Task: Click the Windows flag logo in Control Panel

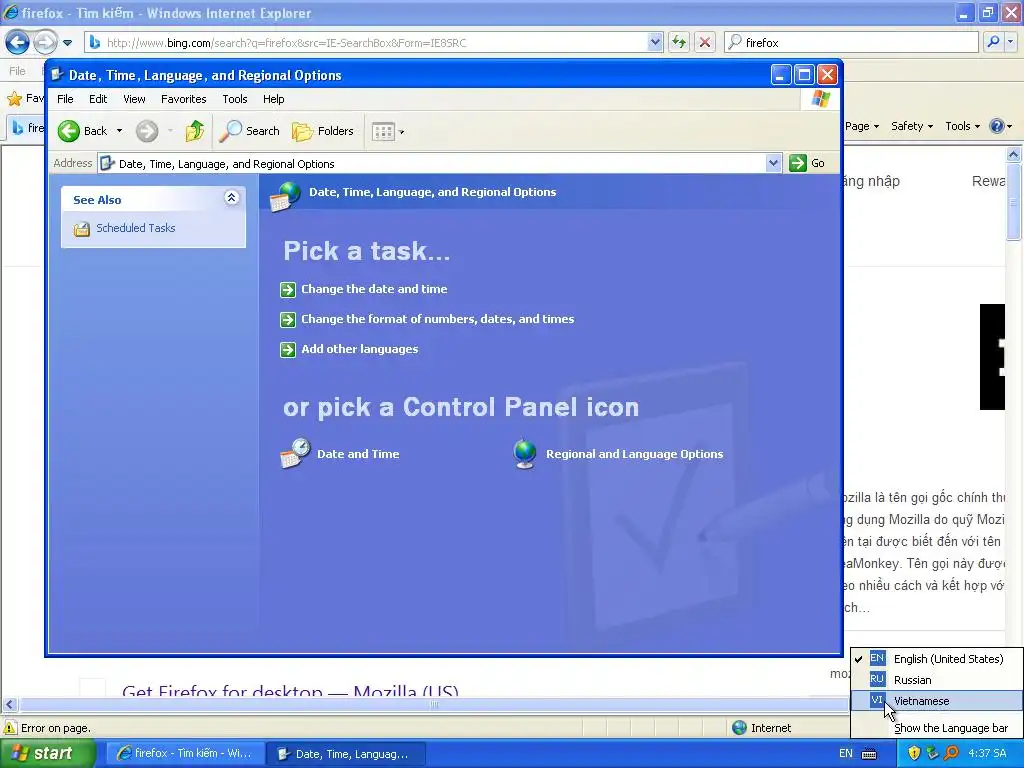Action: tap(820, 99)
